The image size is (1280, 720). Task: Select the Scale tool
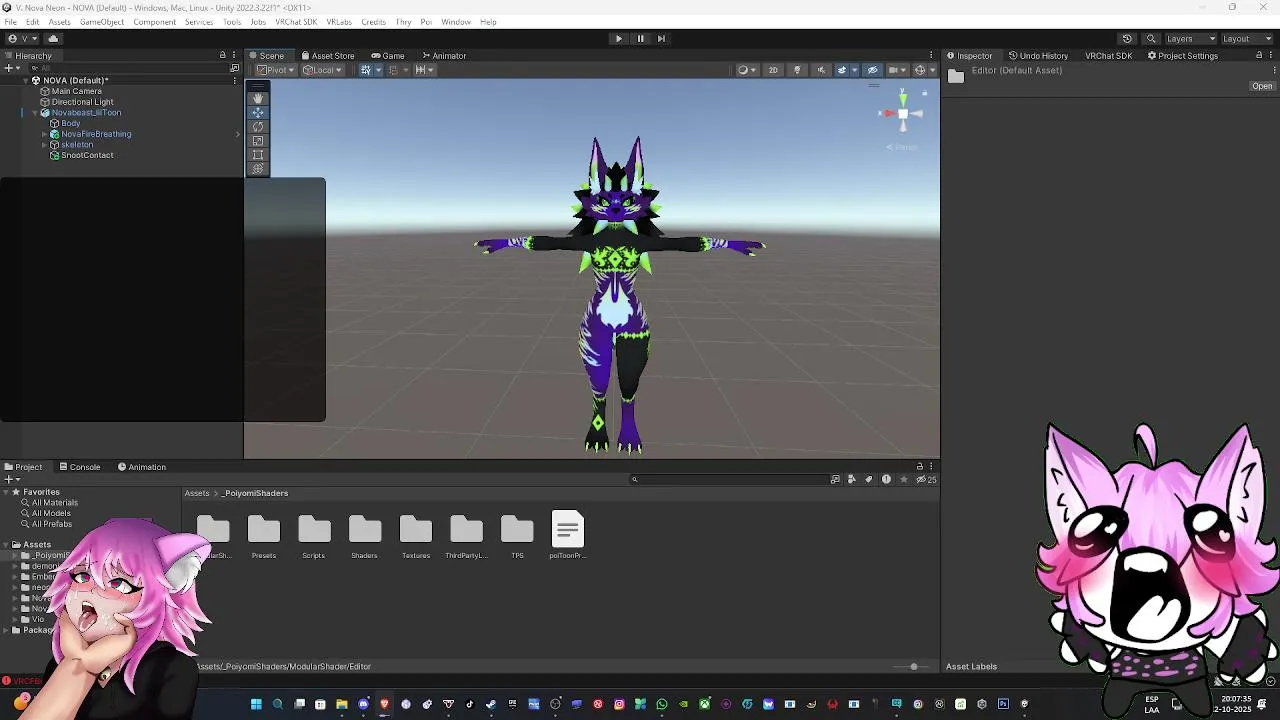(x=258, y=140)
